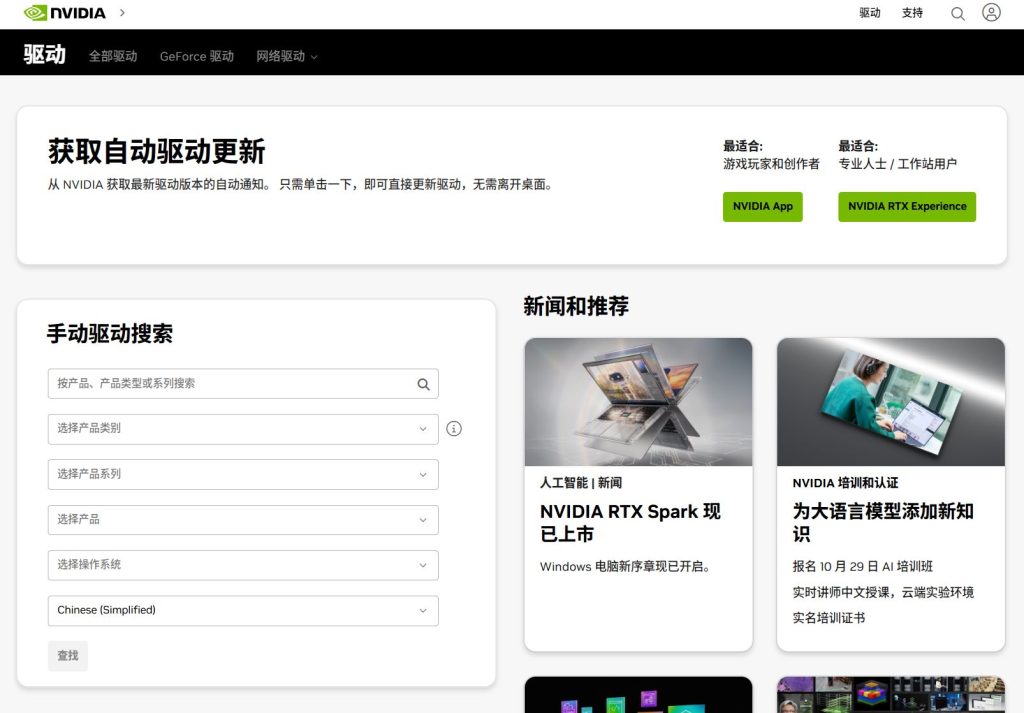The image size is (1024, 713).
Task: Click the 手动驱动搜索 heading
Action: pyautogui.click(x=110, y=334)
